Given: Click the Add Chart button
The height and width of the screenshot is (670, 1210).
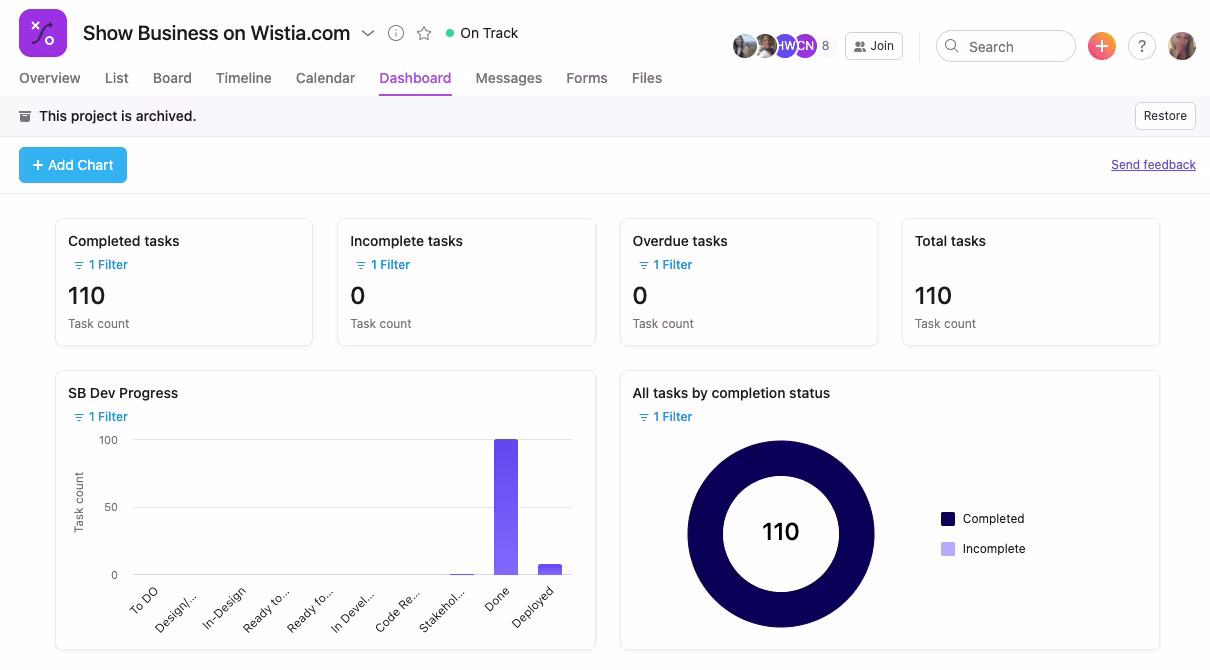Looking at the screenshot, I should click(x=73, y=165).
